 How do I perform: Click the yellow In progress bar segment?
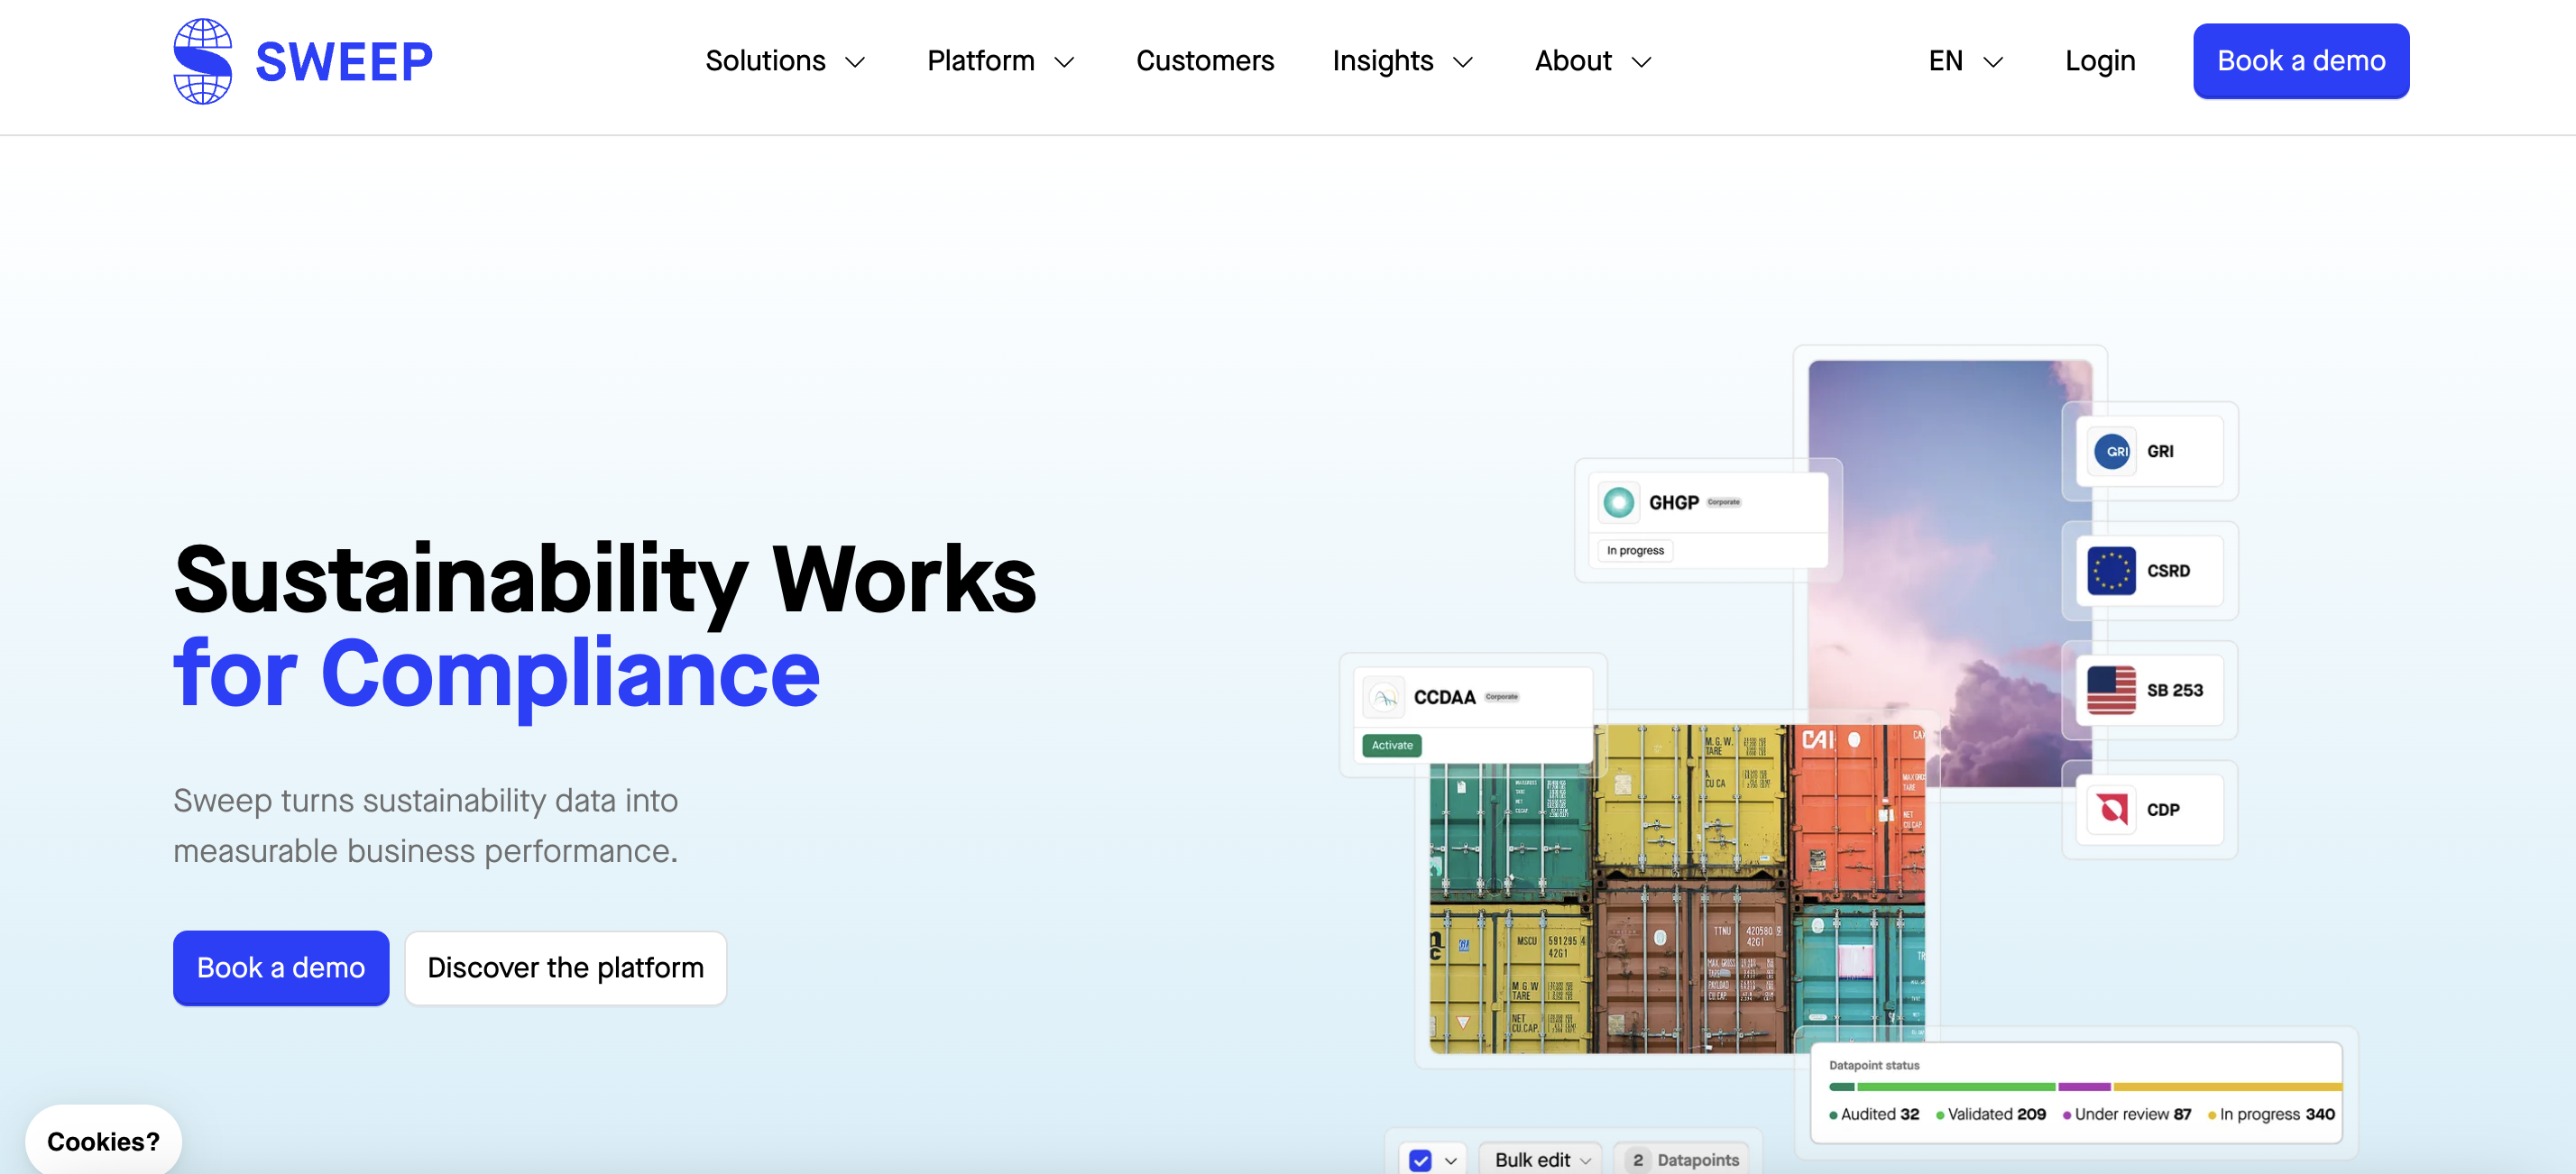(2227, 1087)
